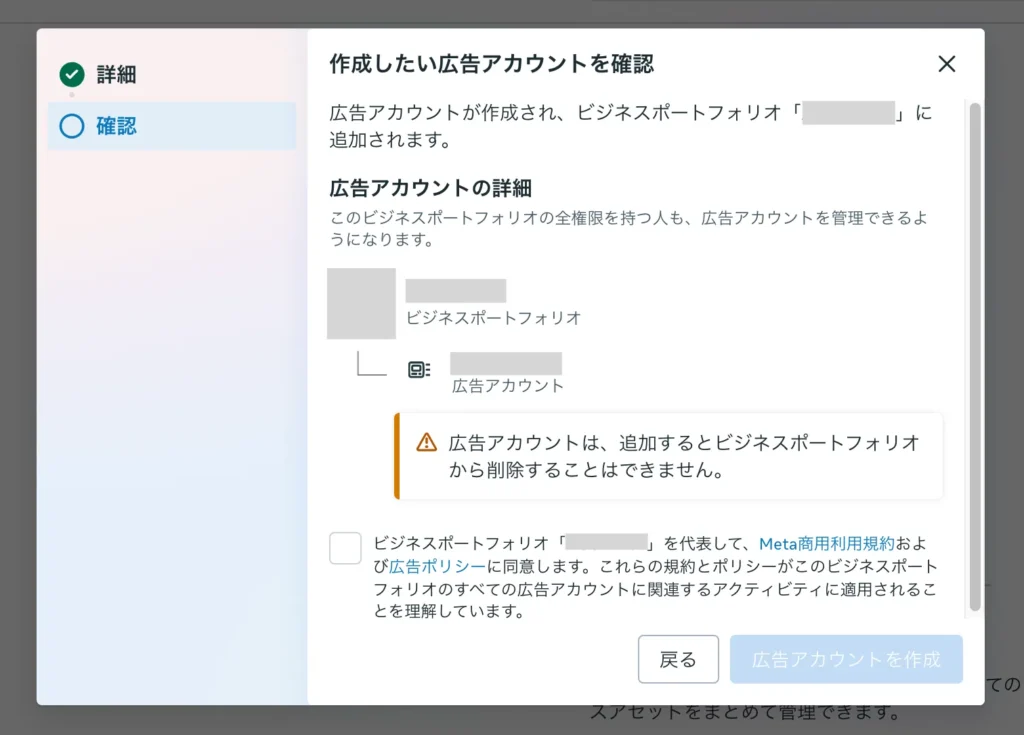Click the 広告アカウントを作成 button
Image resolution: width=1024 pixels, height=735 pixels.
(846, 660)
